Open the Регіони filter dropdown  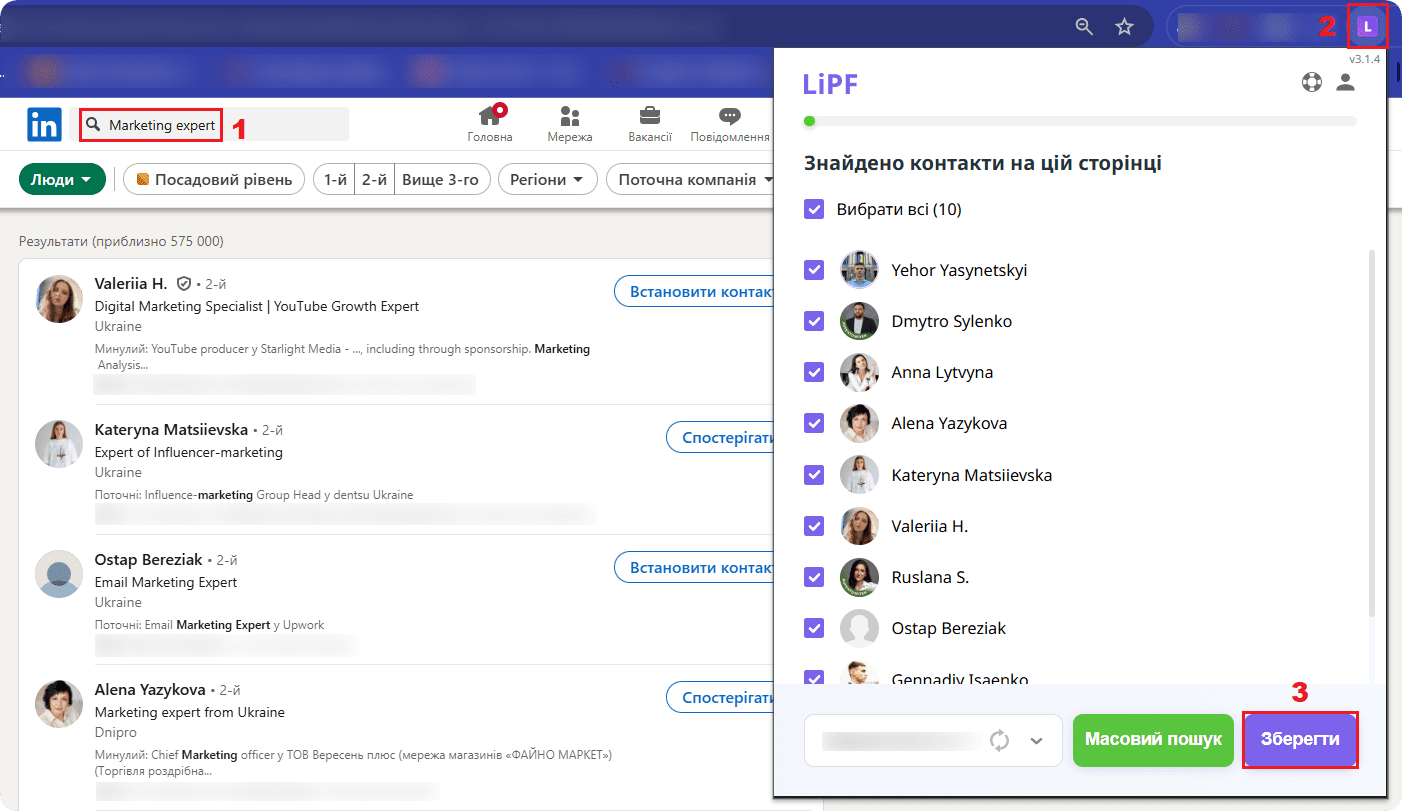click(x=547, y=180)
